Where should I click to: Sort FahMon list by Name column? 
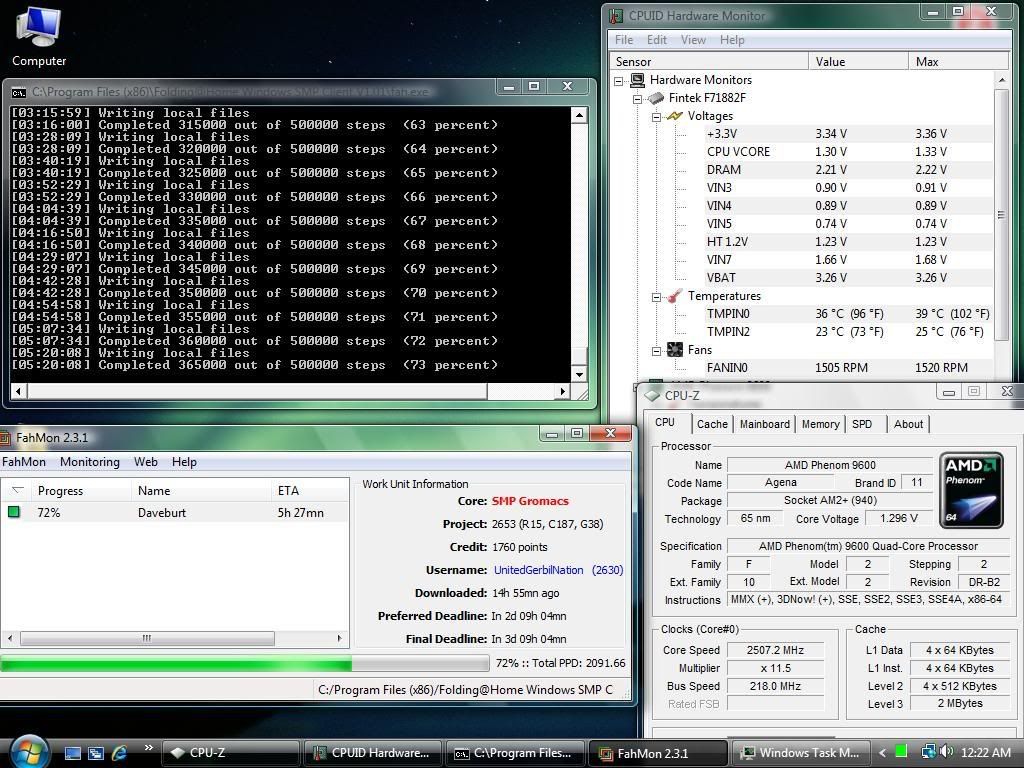click(200, 490)
